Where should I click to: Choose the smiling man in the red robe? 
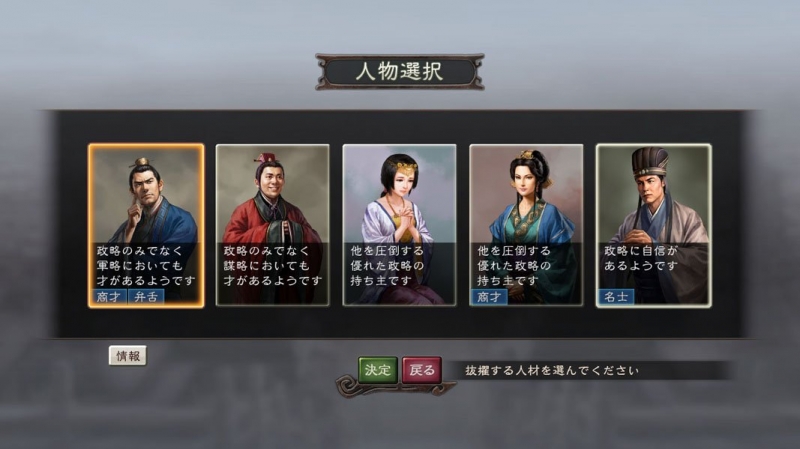point(272,226)
